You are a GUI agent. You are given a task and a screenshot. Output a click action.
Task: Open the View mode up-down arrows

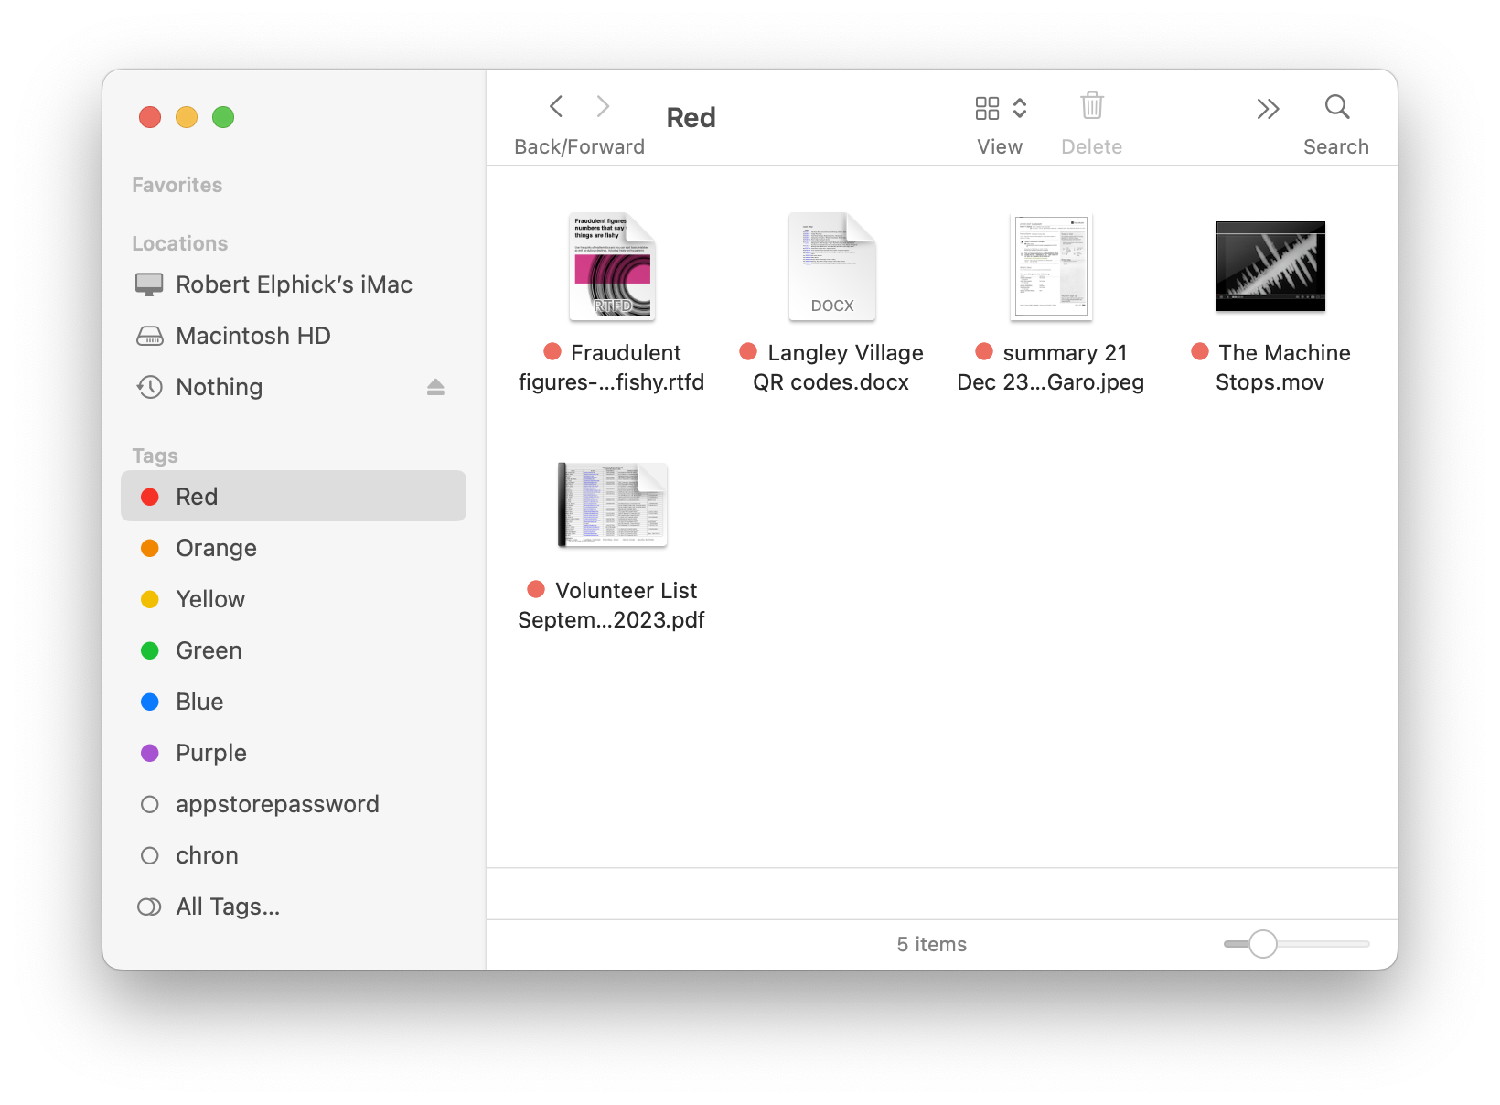[1020, 108]
